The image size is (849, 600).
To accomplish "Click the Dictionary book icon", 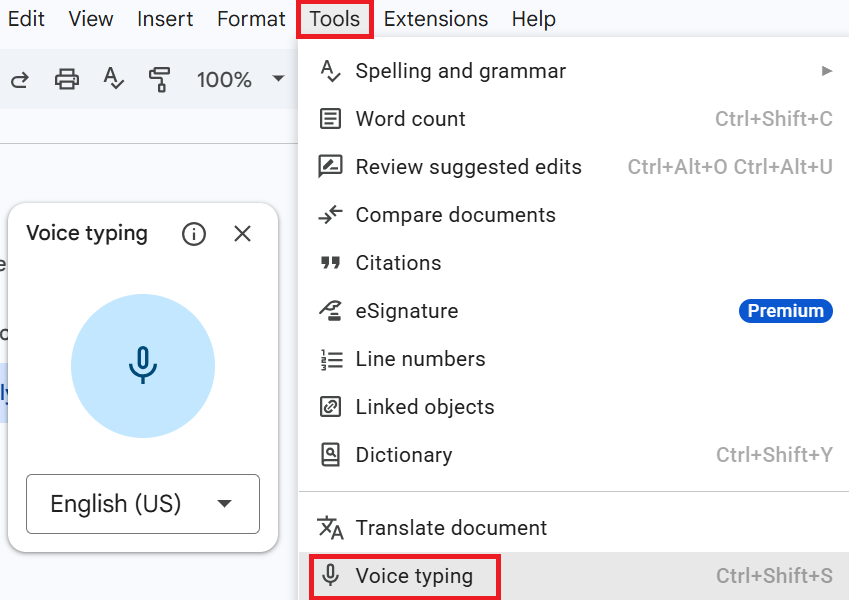I will coord(330,455).
